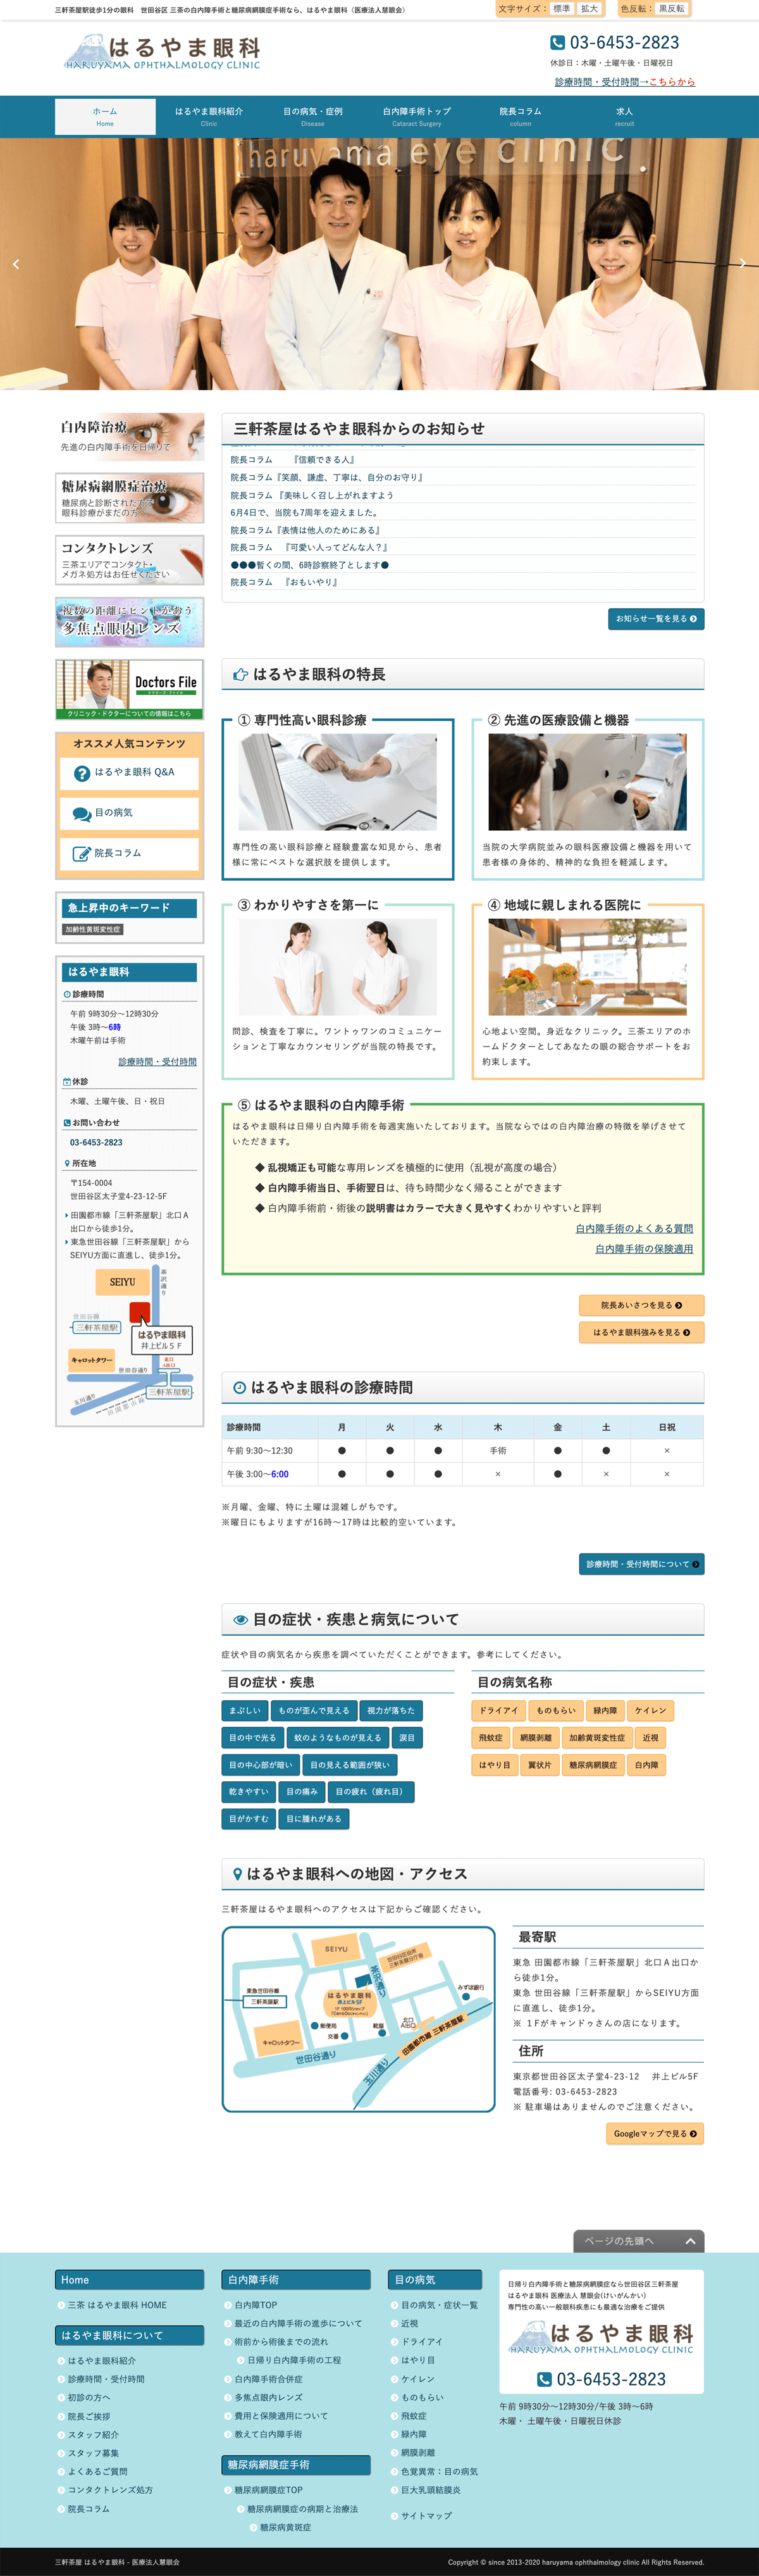Viewport: 759px width, 2576px height.
Task: Select disease tag 糖尿病網膜症
Action: [x=593, y=1765]
